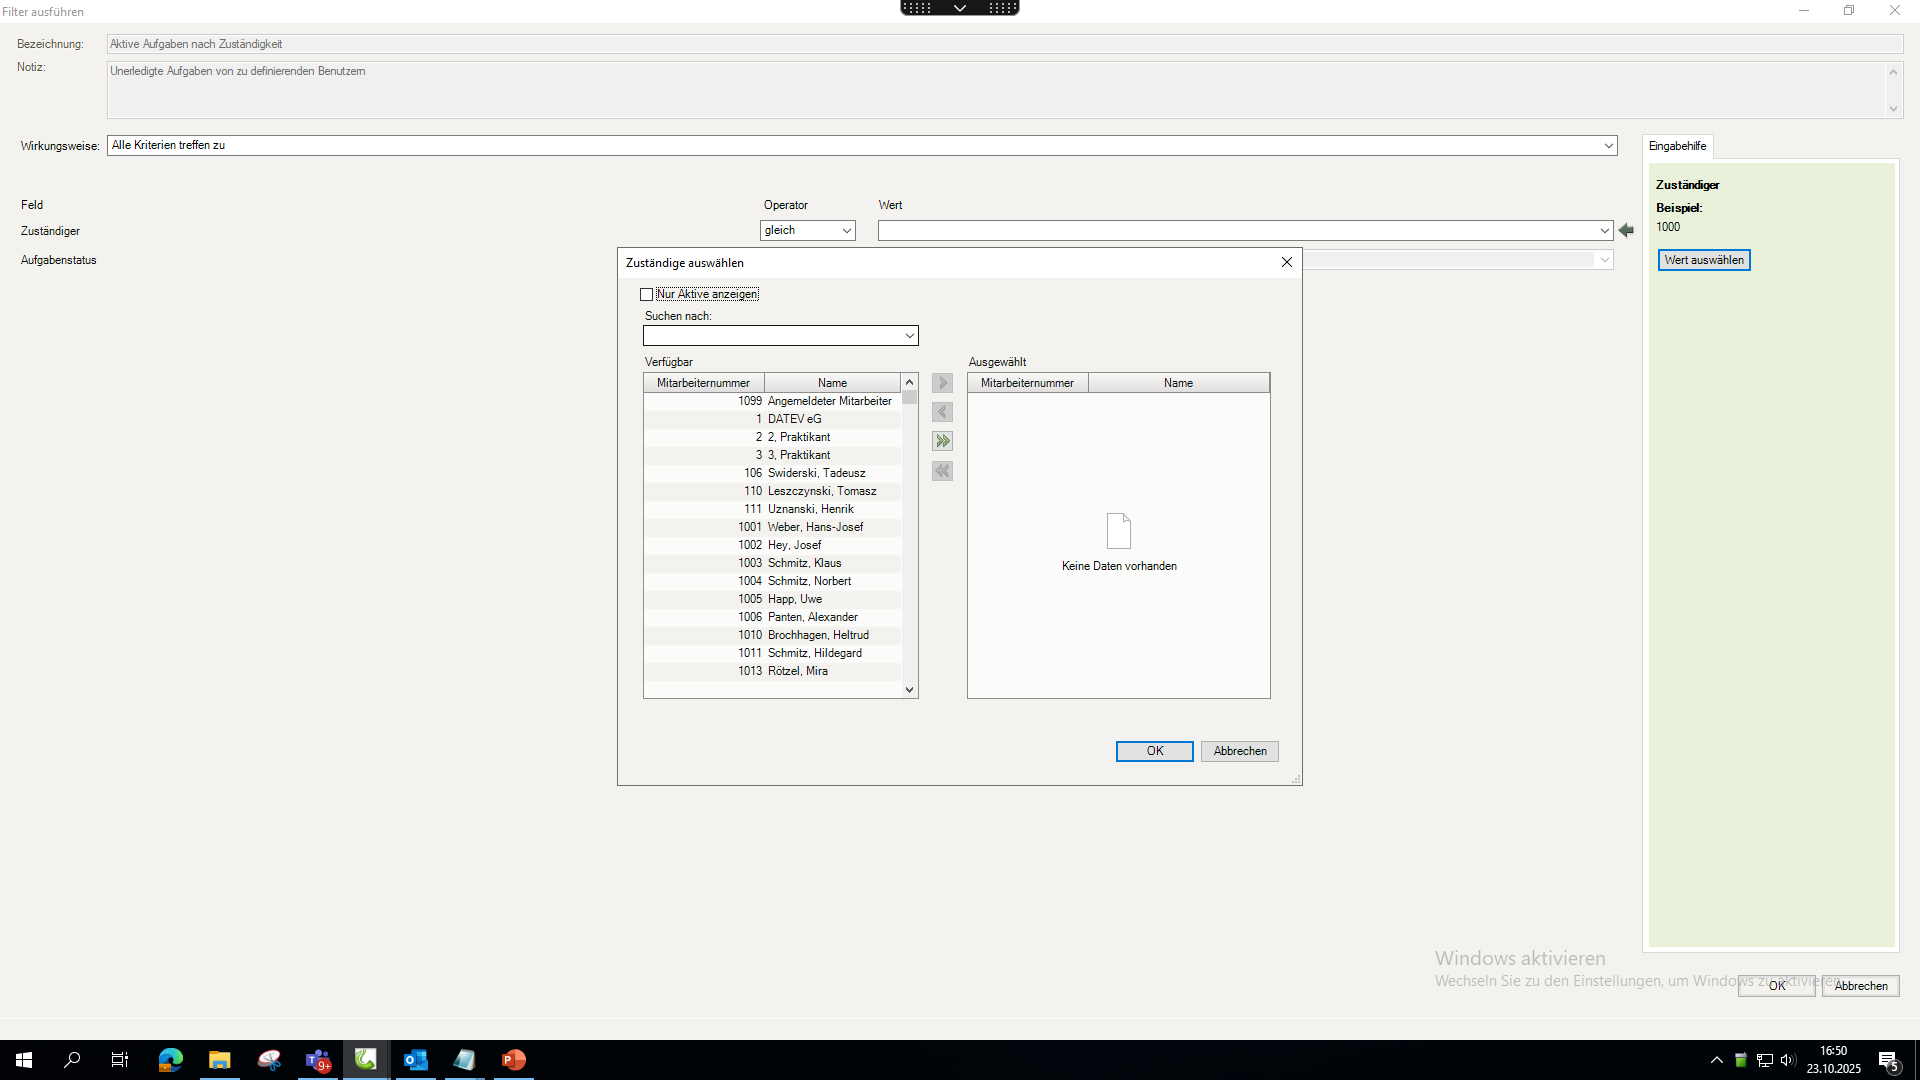
Task: Open PowerPoint from the taskbar
Action: click(513, 1060)
